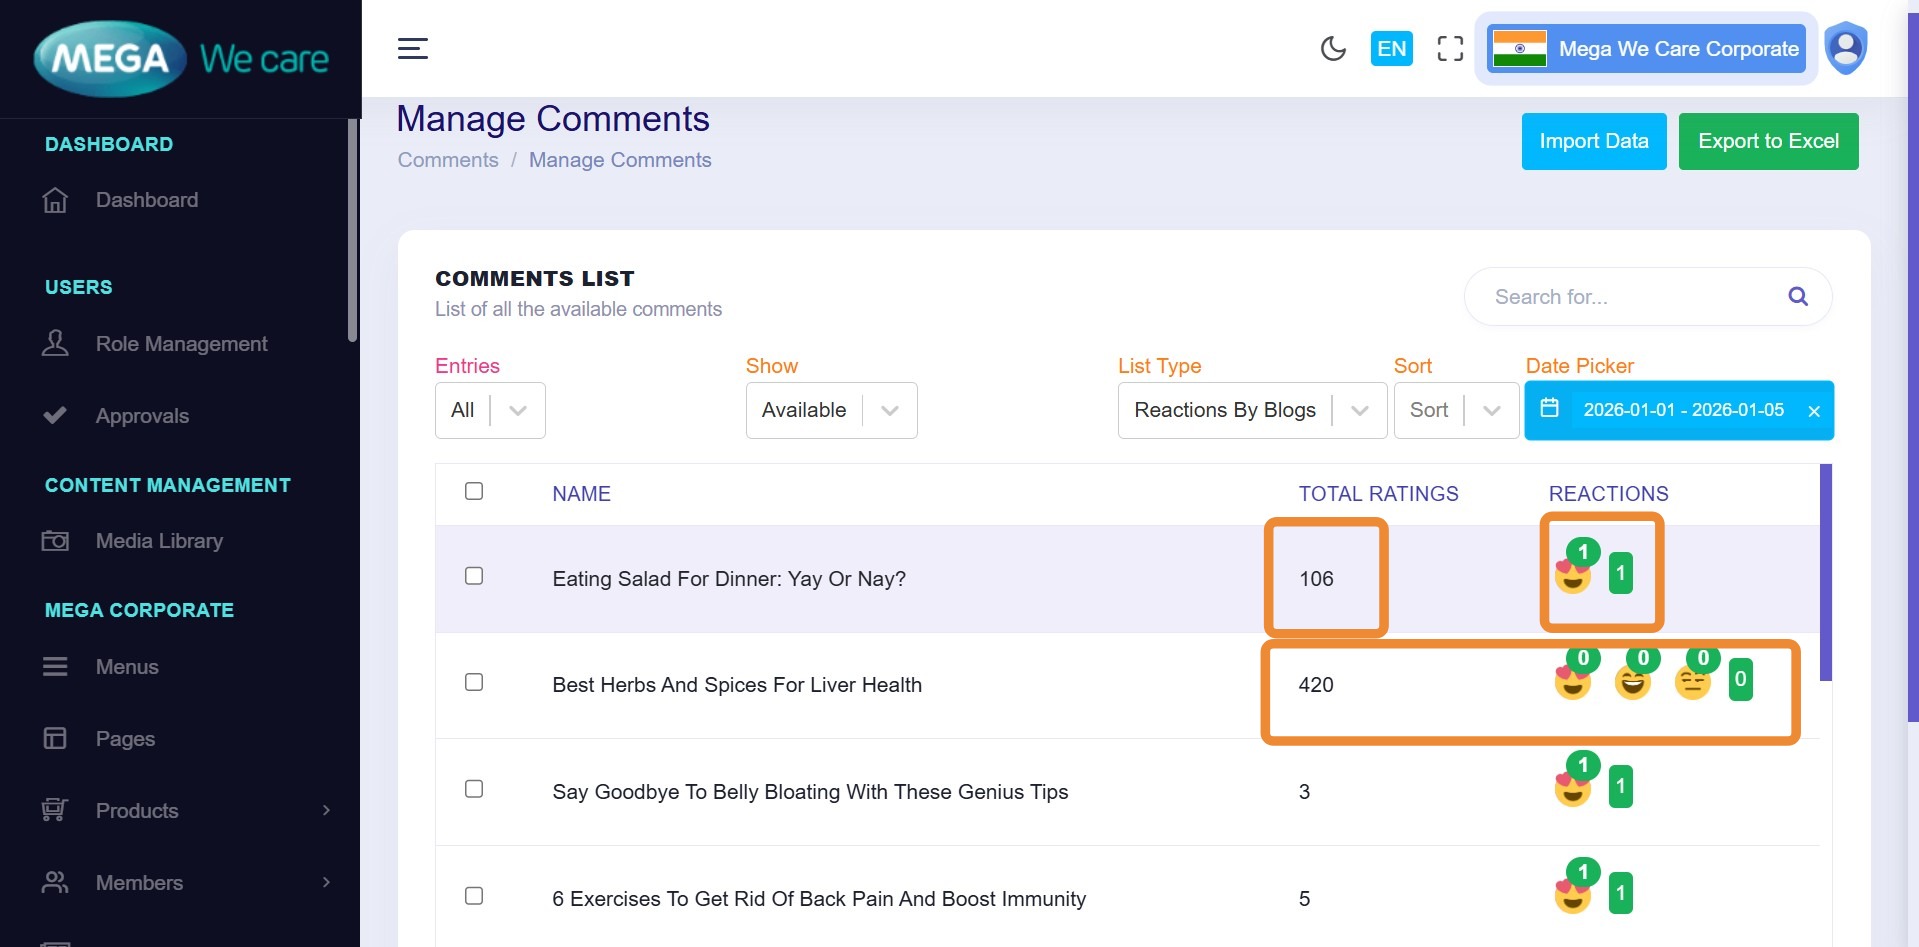The height and width of the screenshot is (947, 1919).
Task: Expand the Reactions By Blogs list type
Action: (1251, 410)
